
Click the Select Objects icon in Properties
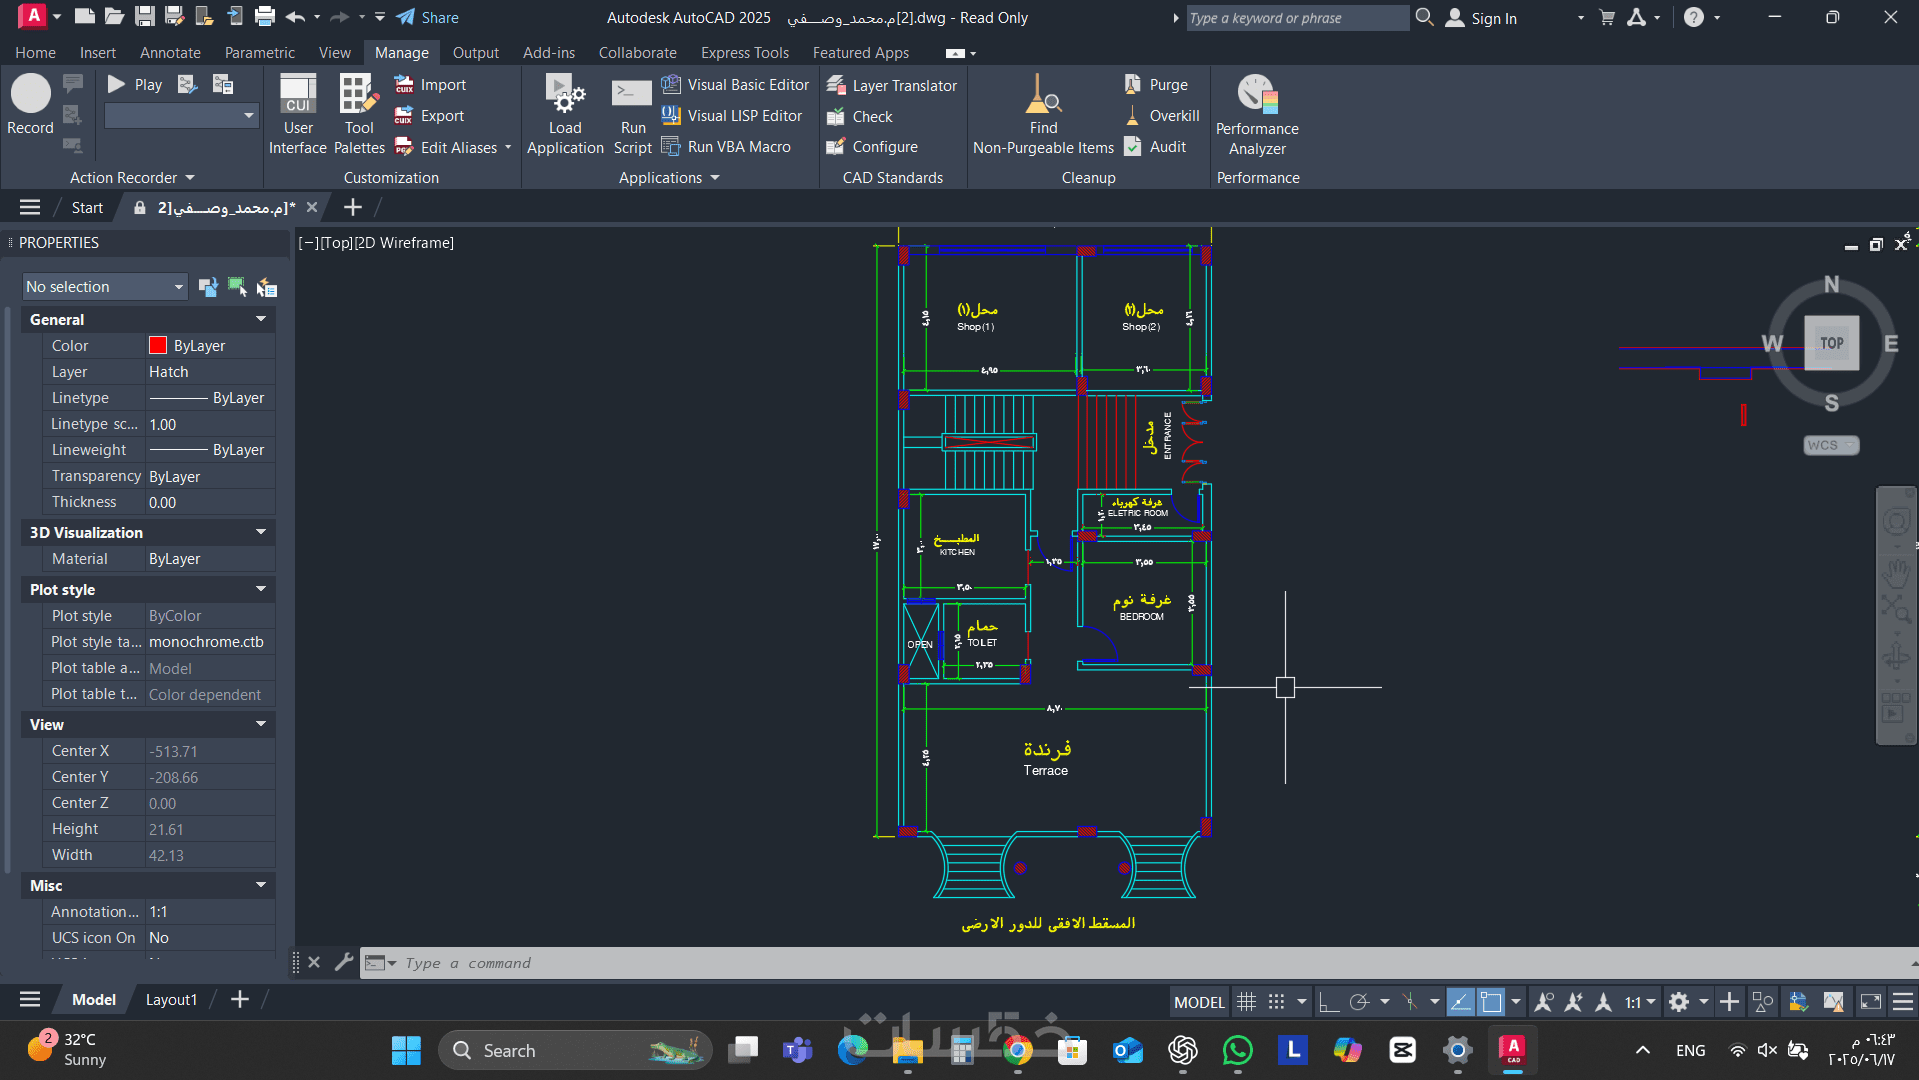point(237,287)
